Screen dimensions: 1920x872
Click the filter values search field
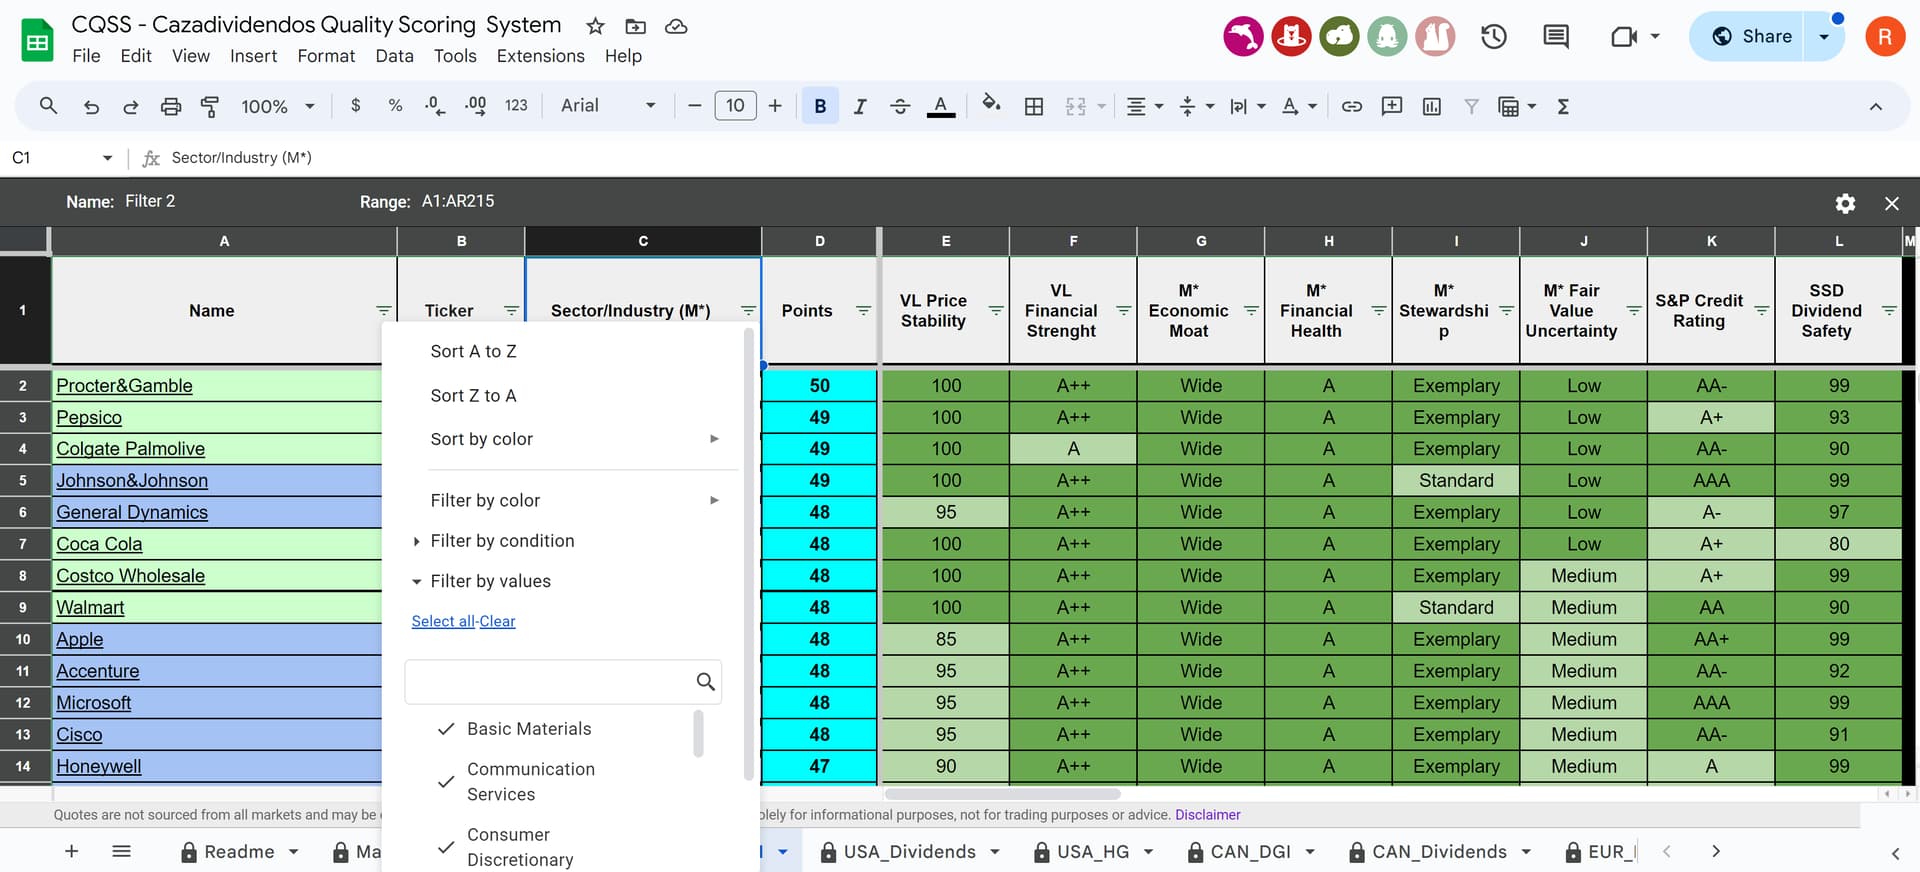[563, 682]
